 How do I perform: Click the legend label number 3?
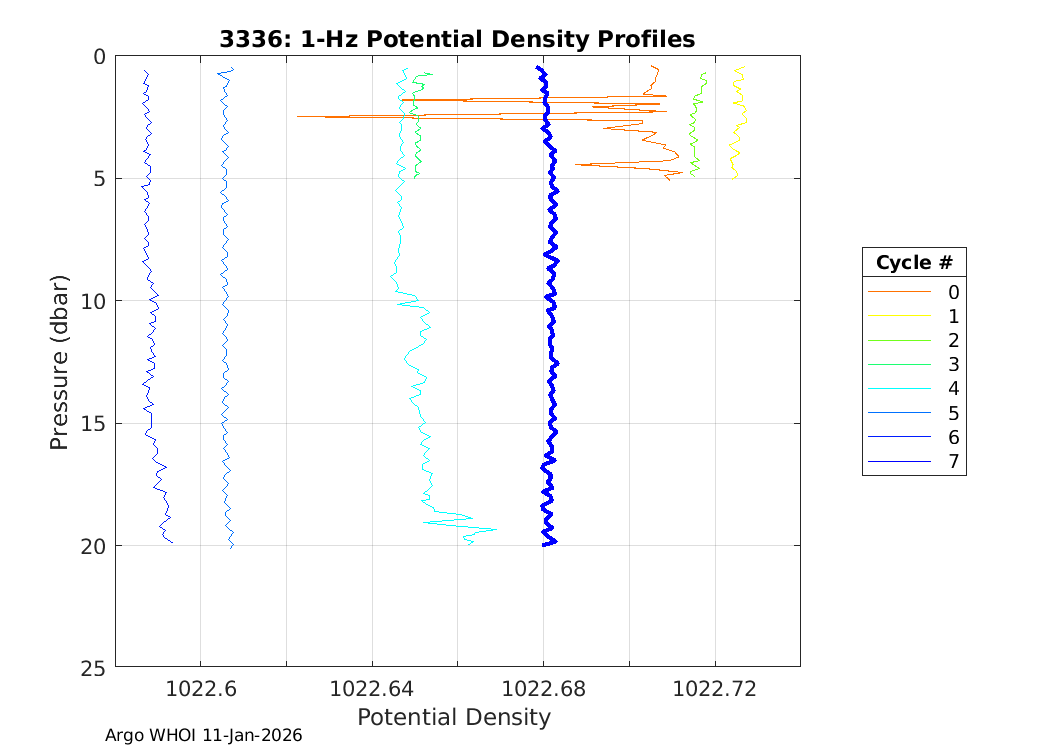click(x=953, y=365)
